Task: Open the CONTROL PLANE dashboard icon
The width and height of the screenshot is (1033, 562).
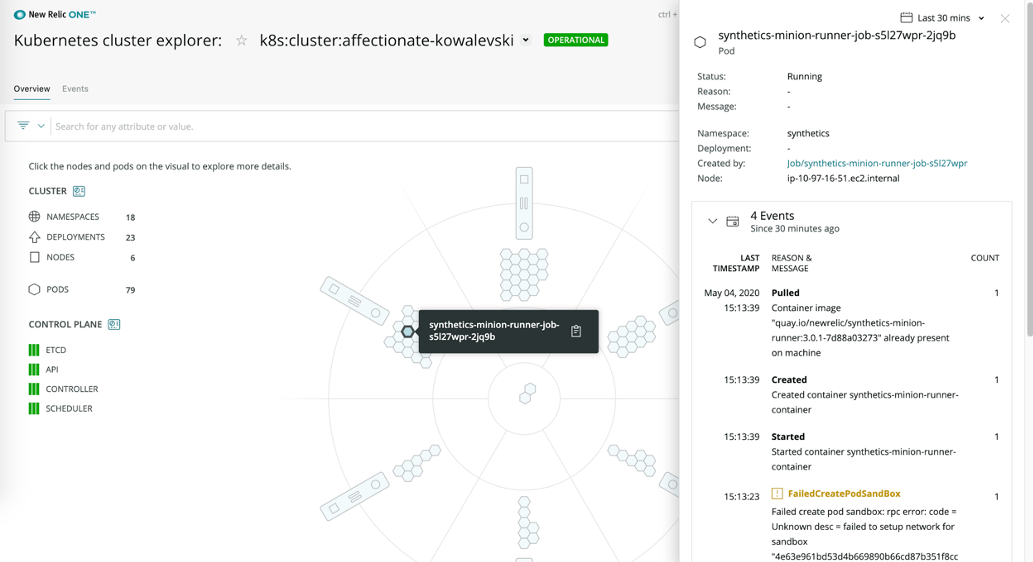Action: click(x=114, y=324)
